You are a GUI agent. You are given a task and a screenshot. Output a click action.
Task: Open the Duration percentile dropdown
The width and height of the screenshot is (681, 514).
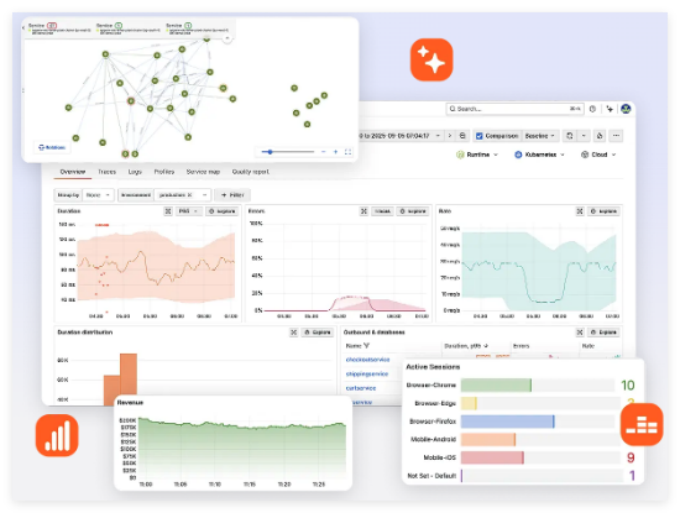pos(188,211)
